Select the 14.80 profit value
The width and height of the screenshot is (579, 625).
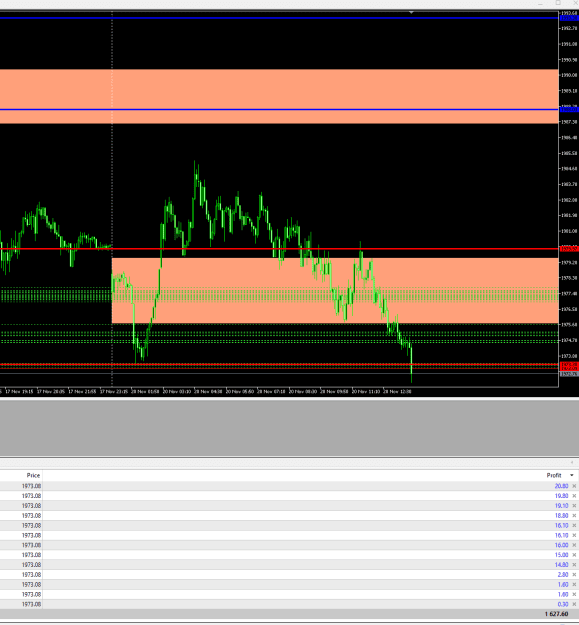pos(561,565)
